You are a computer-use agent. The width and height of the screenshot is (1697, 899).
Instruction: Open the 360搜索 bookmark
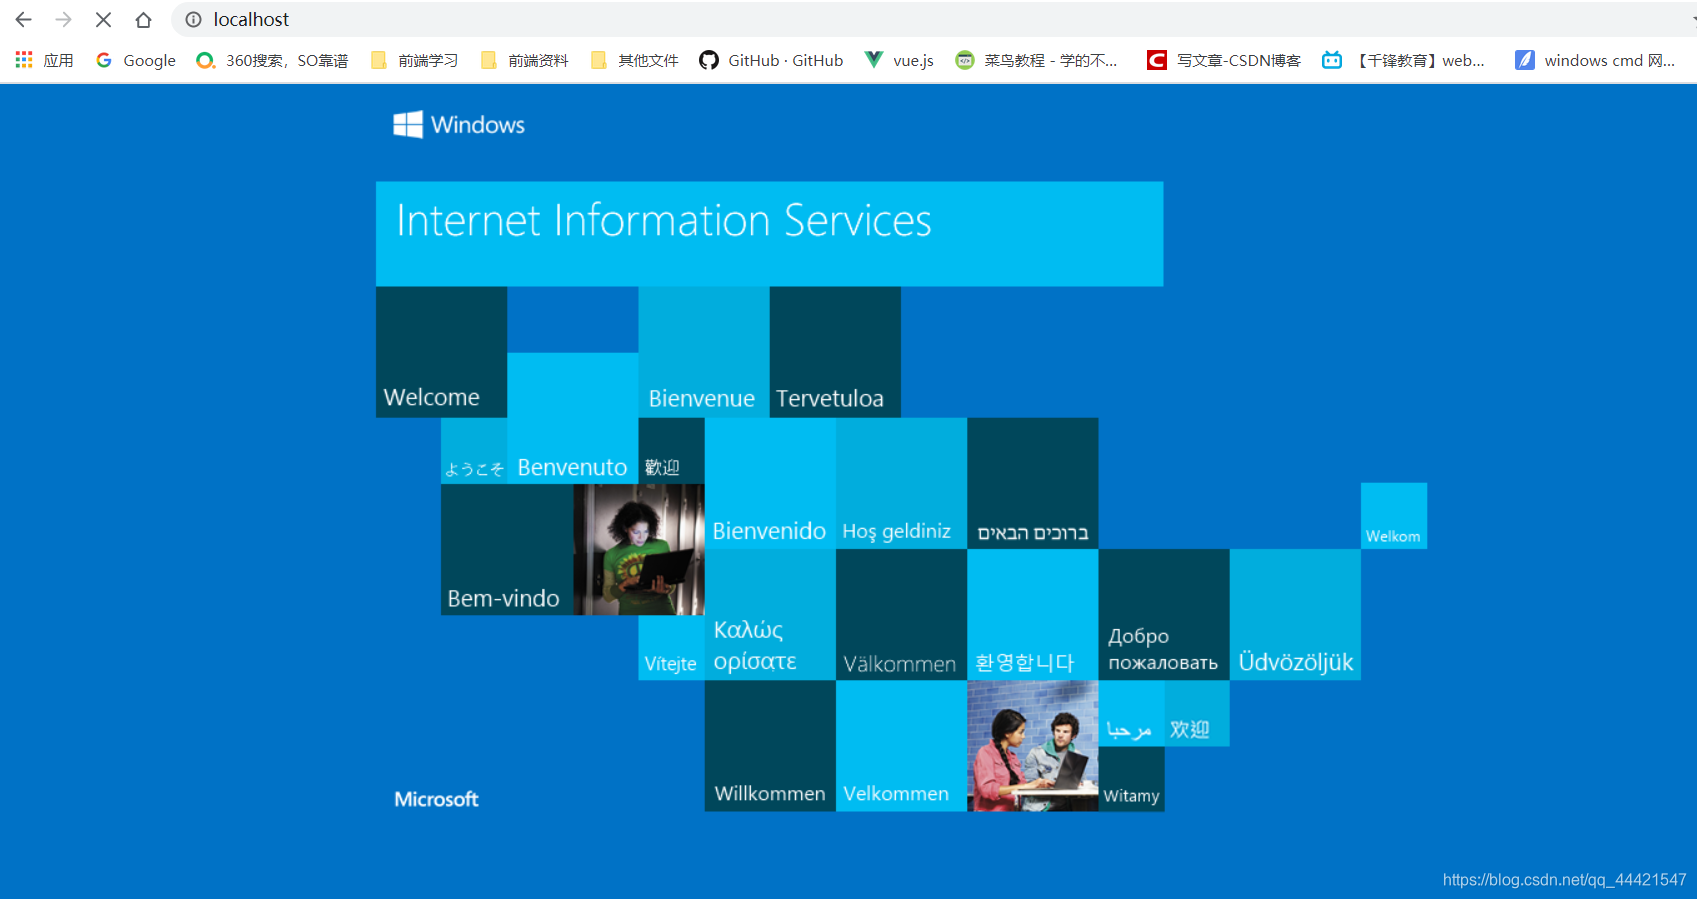tap(272, 60)
